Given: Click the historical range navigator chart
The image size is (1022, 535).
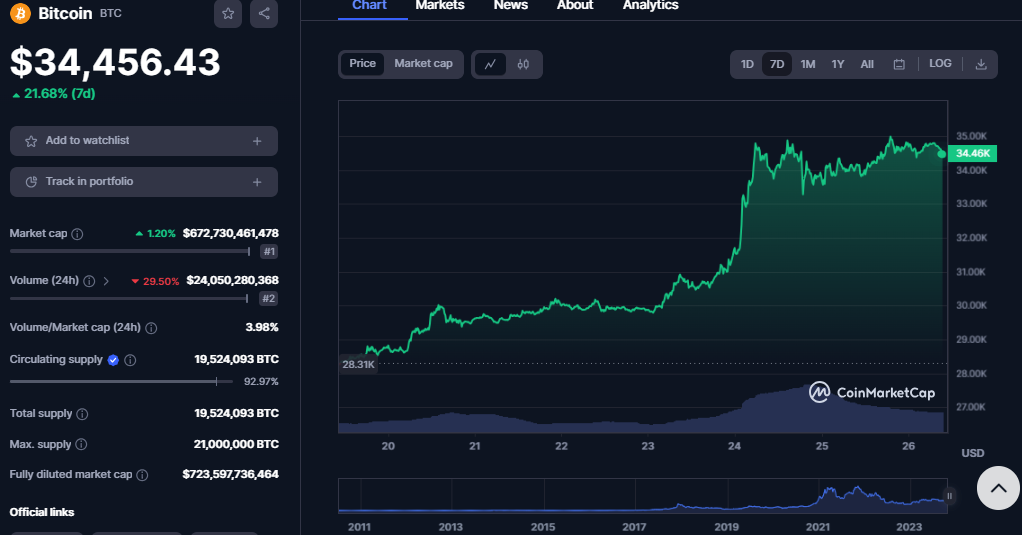Looking at the screenshot, I should coord(643,496).
